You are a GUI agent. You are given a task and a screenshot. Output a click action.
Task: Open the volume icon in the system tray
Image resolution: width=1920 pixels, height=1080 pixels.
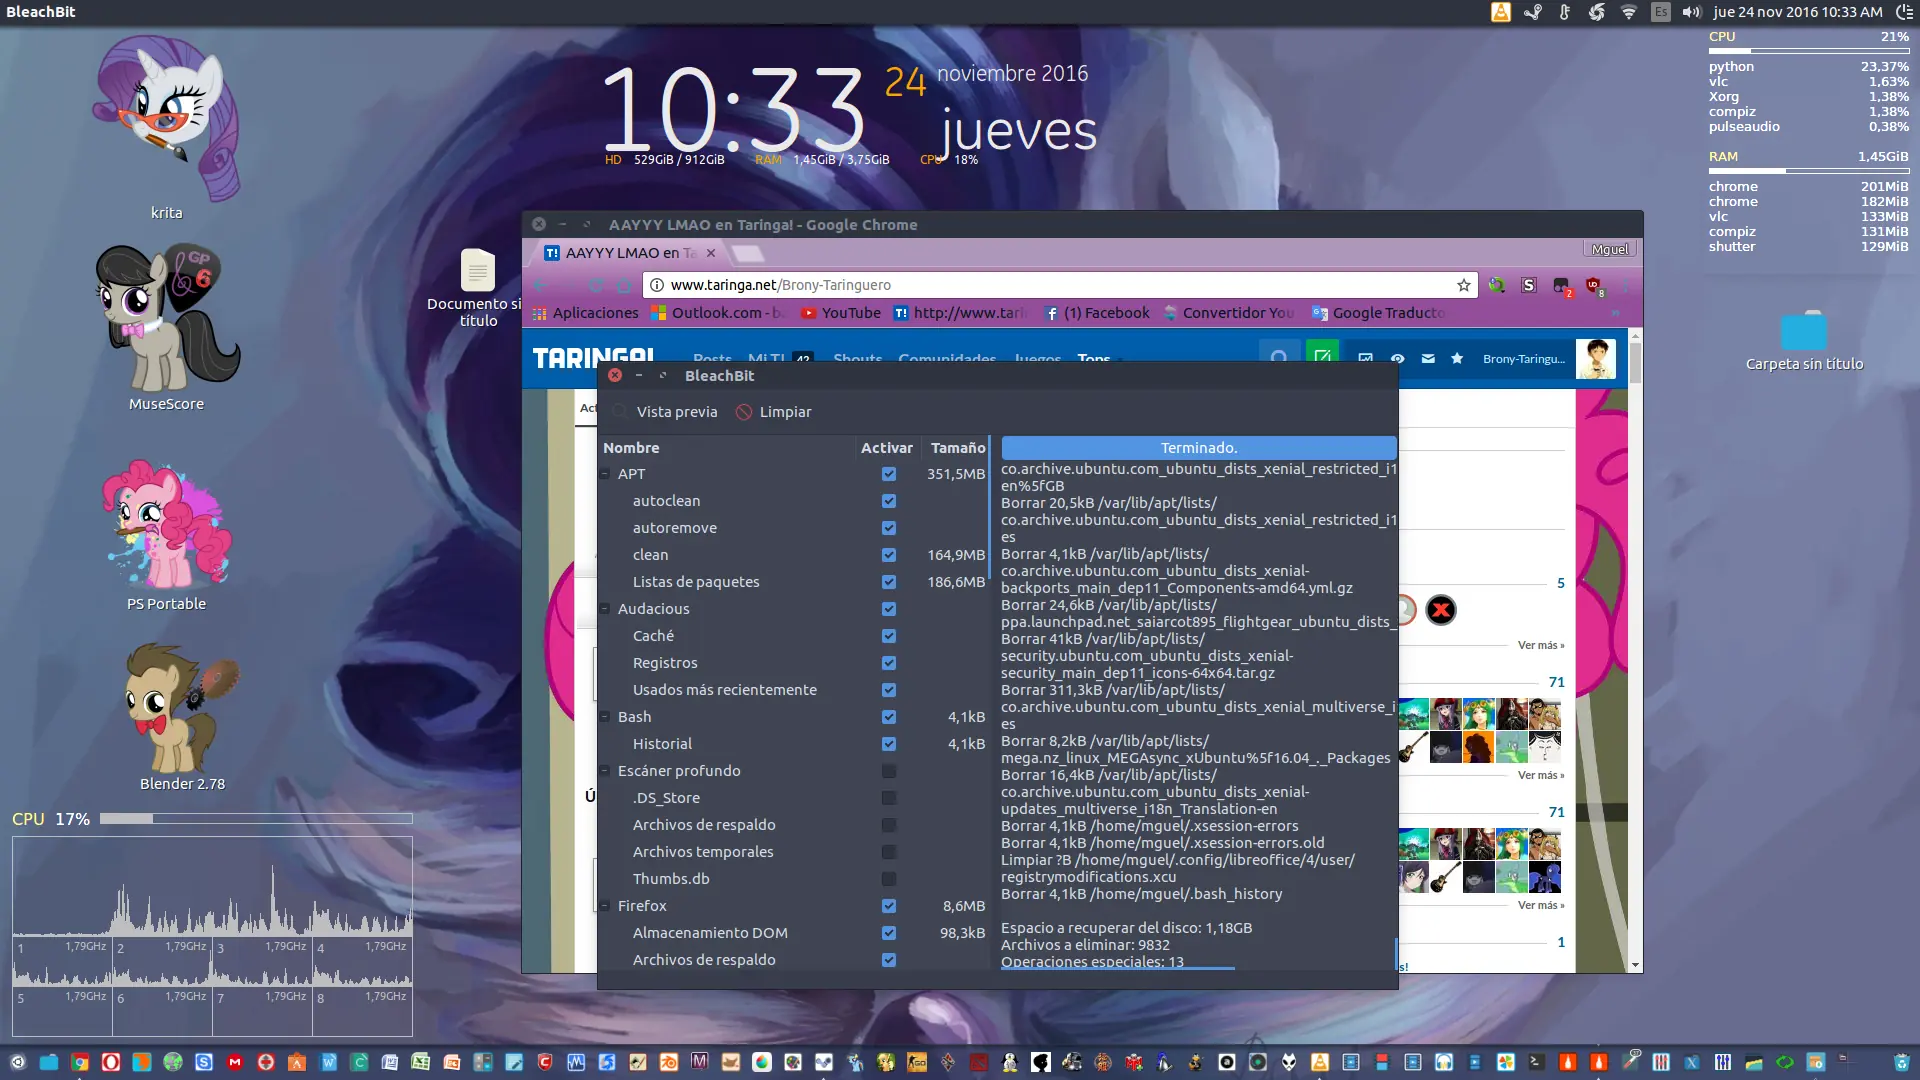coord(1691,12)
